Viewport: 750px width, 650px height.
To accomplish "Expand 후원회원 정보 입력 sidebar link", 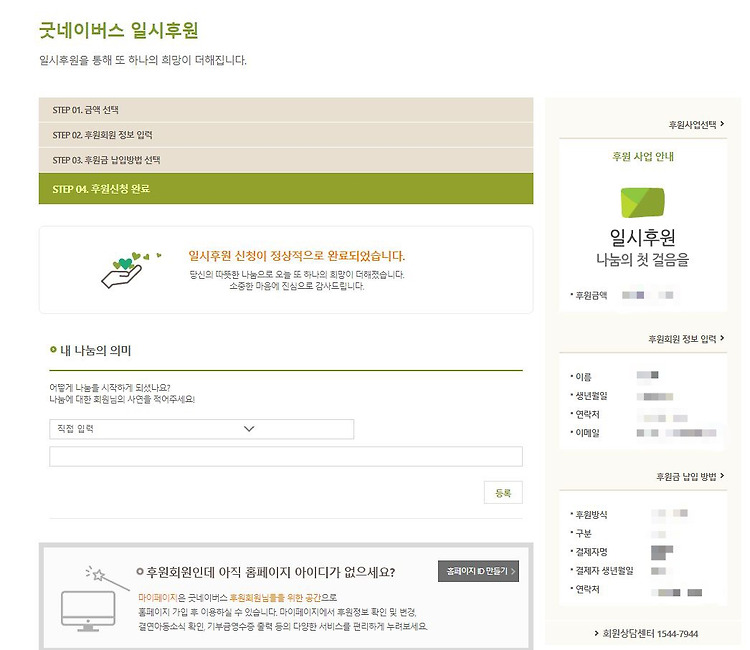I will pos(686,339).
